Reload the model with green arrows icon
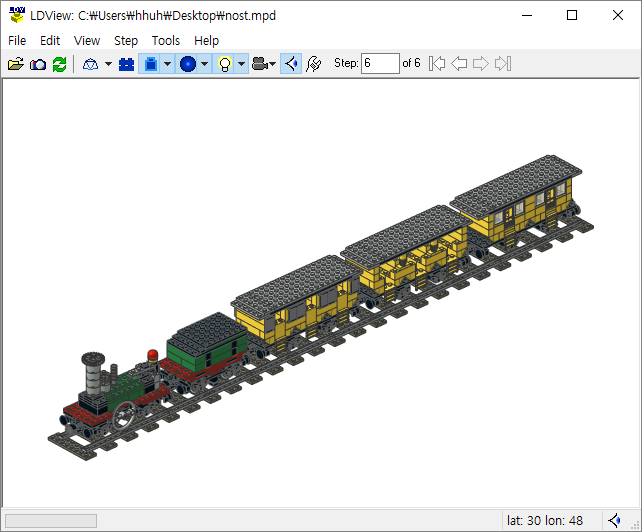642x532 pixels. click(59, 64)
